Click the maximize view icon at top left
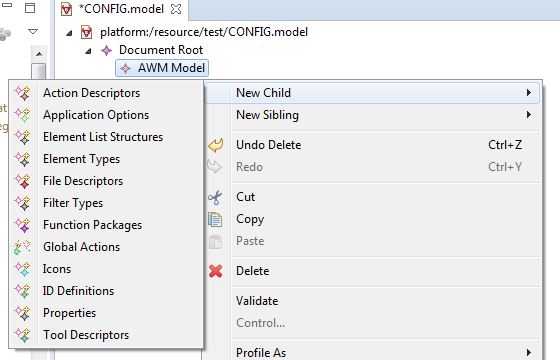Screen dimensions: 560x360 (x=30, y=8)
